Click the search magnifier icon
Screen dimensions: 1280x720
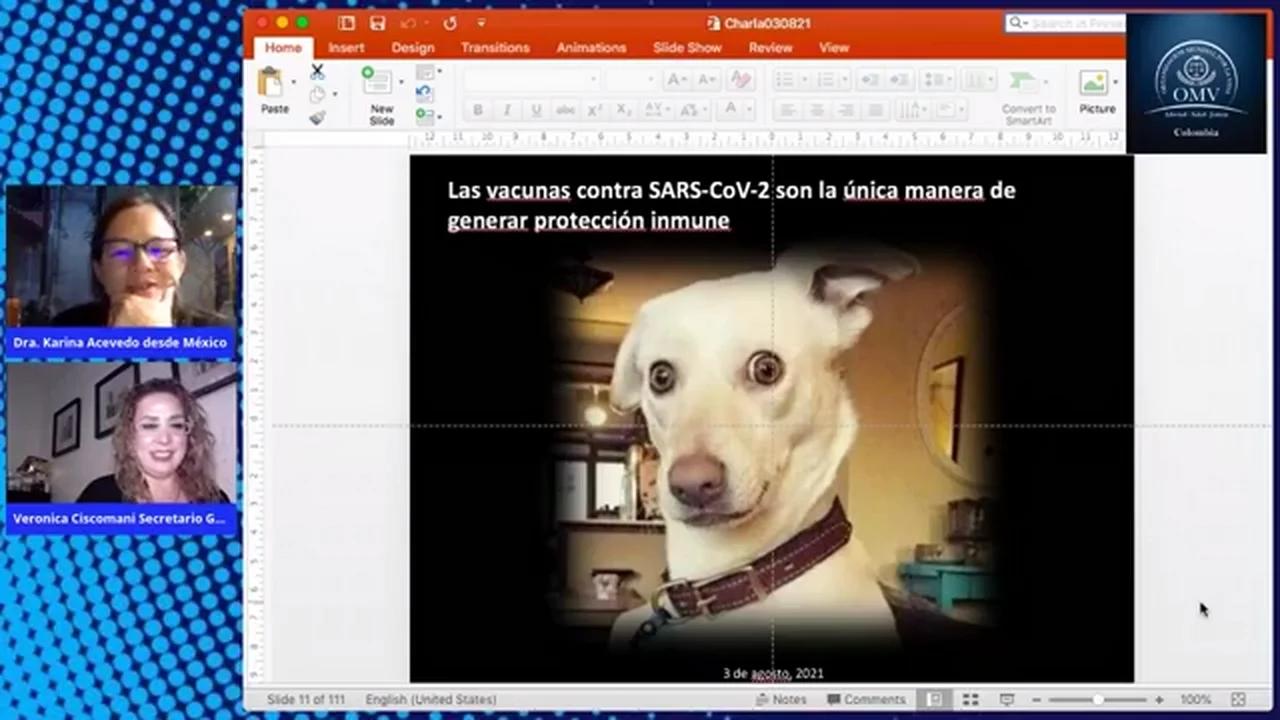click(1016, 22)
